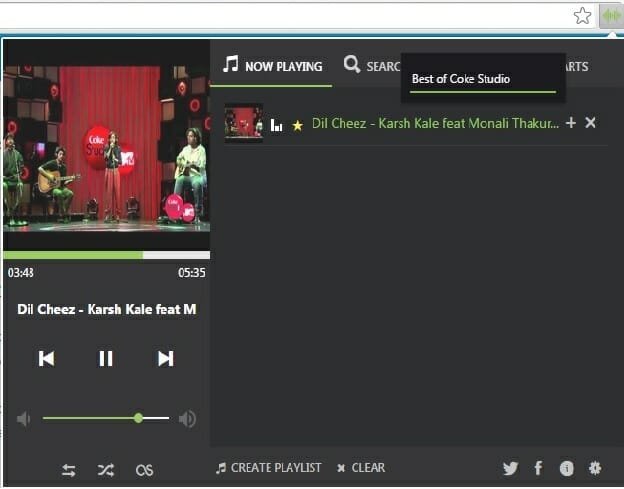Open the Search tab
624x489 pixels.
[x=372, y=66]
